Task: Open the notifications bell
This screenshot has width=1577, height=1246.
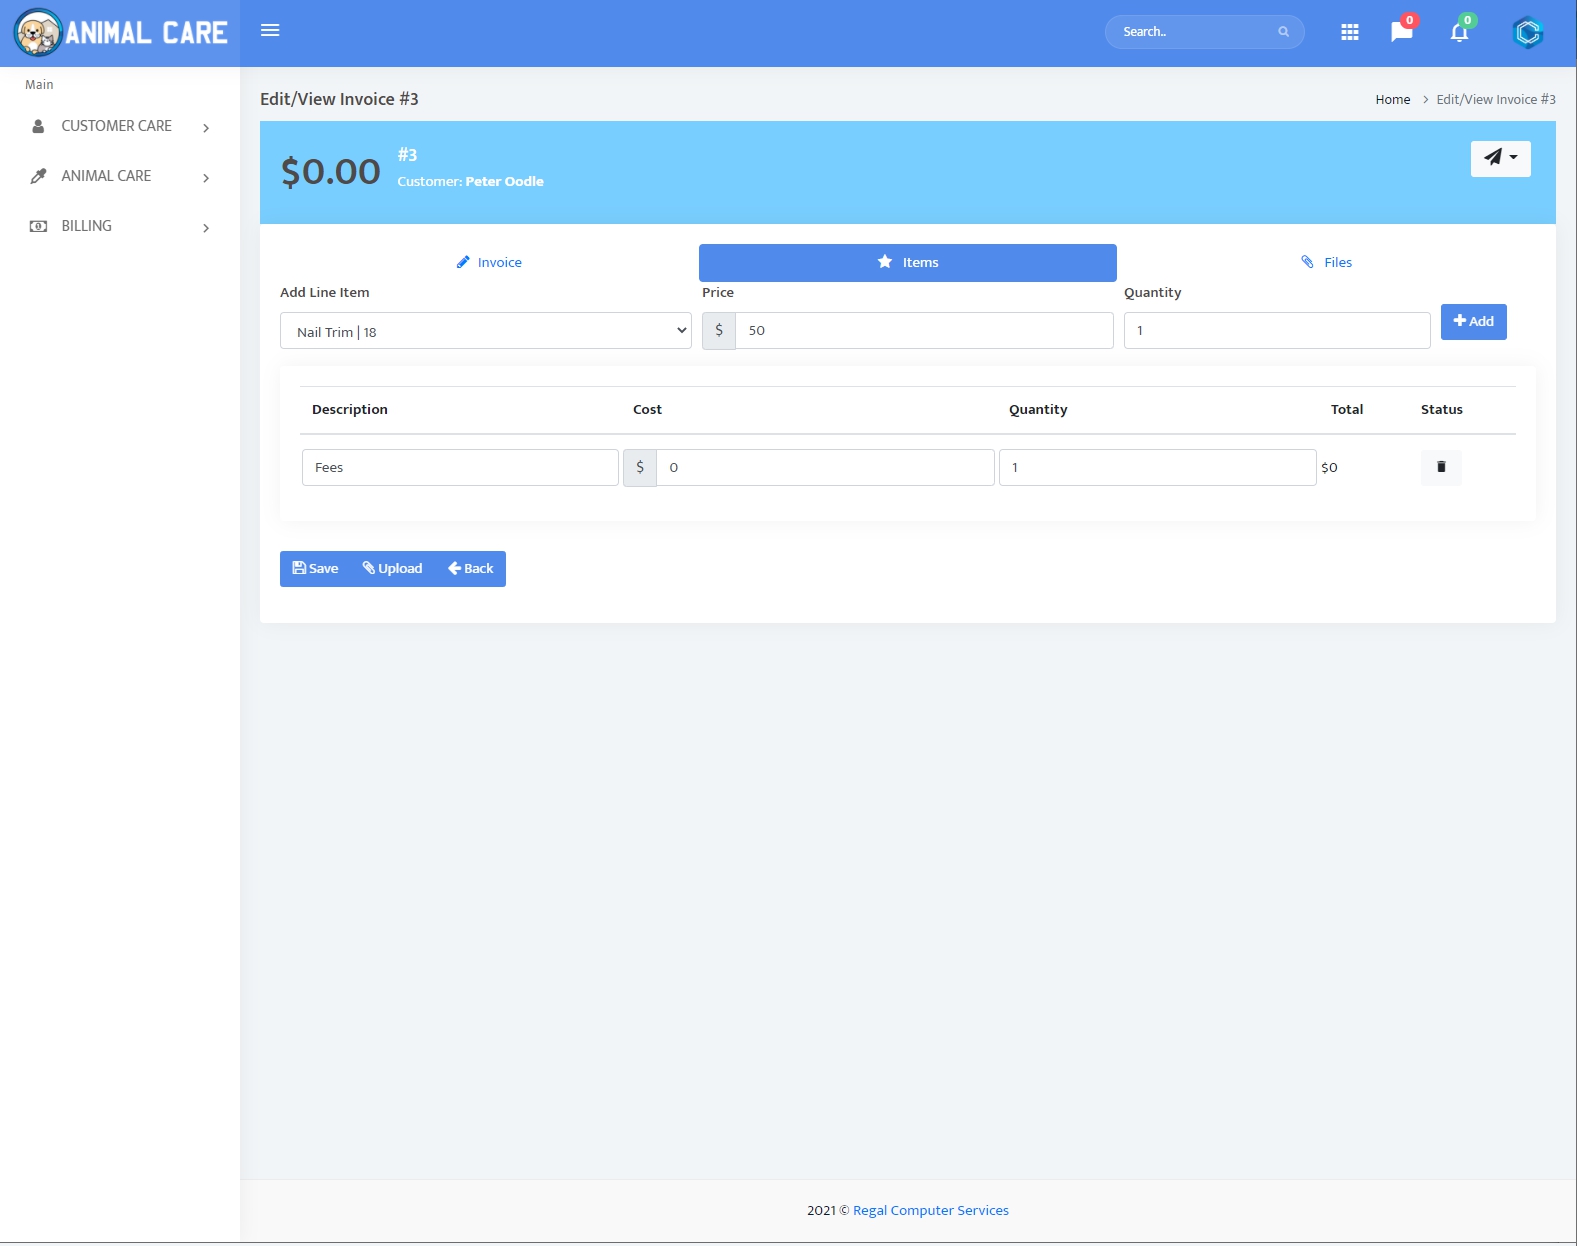Action: [x=1459, y=32]
